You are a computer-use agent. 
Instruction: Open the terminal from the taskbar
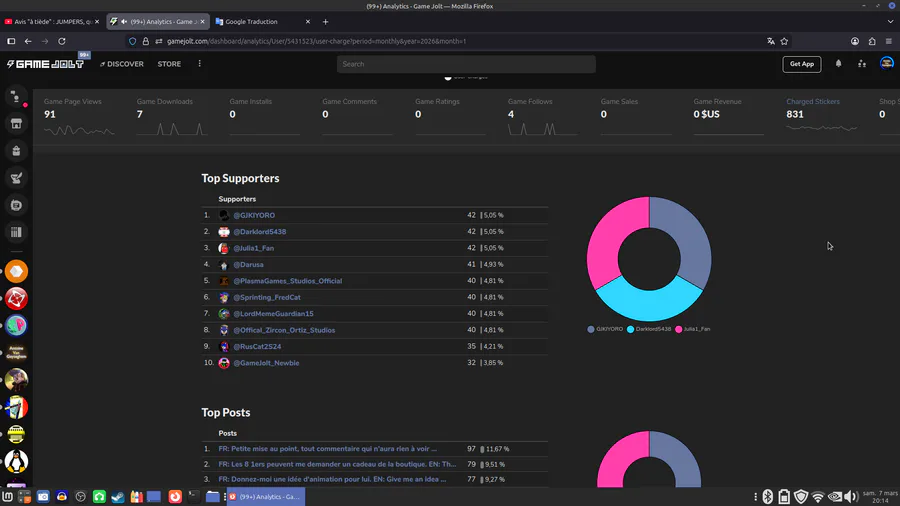(x=194, y=497)
